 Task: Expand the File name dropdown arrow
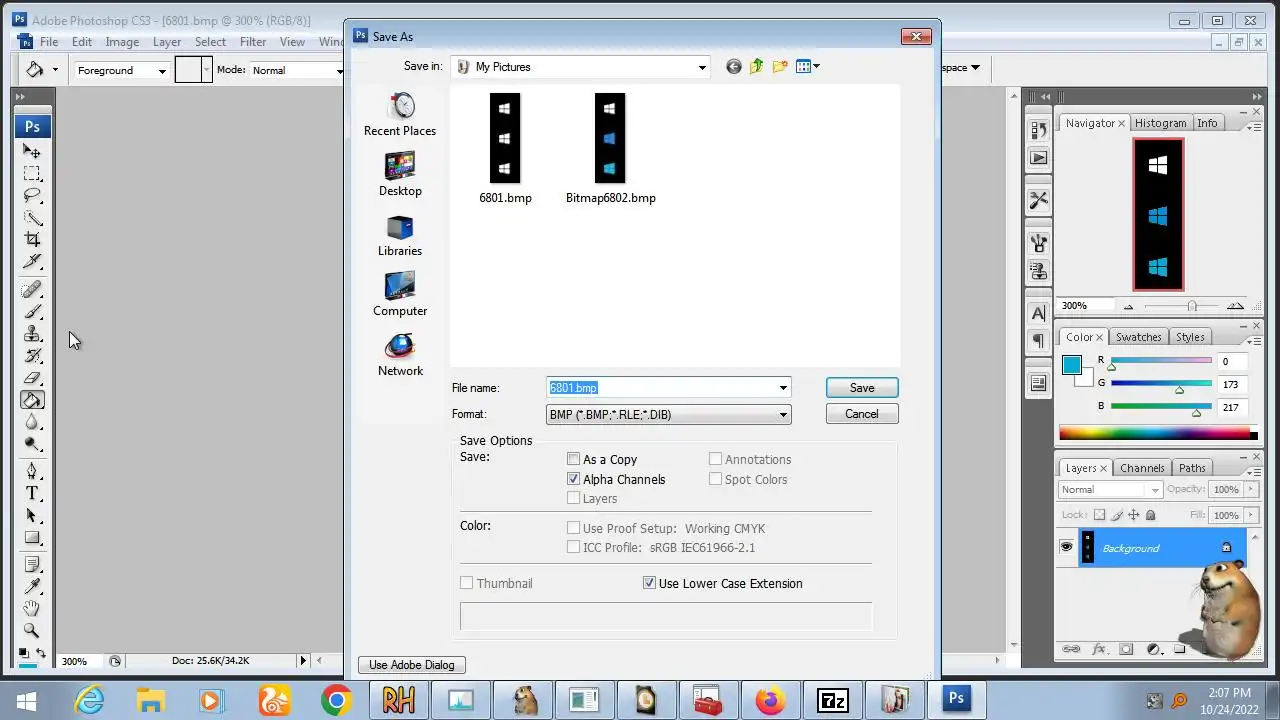click(x=783, y=388)
